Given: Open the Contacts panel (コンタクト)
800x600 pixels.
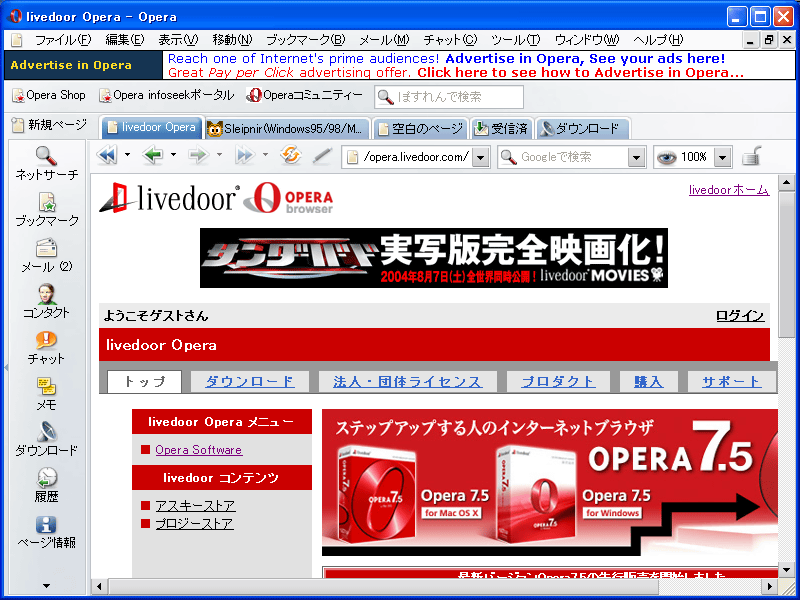Looking at the screenshot, I should point(46,301).
